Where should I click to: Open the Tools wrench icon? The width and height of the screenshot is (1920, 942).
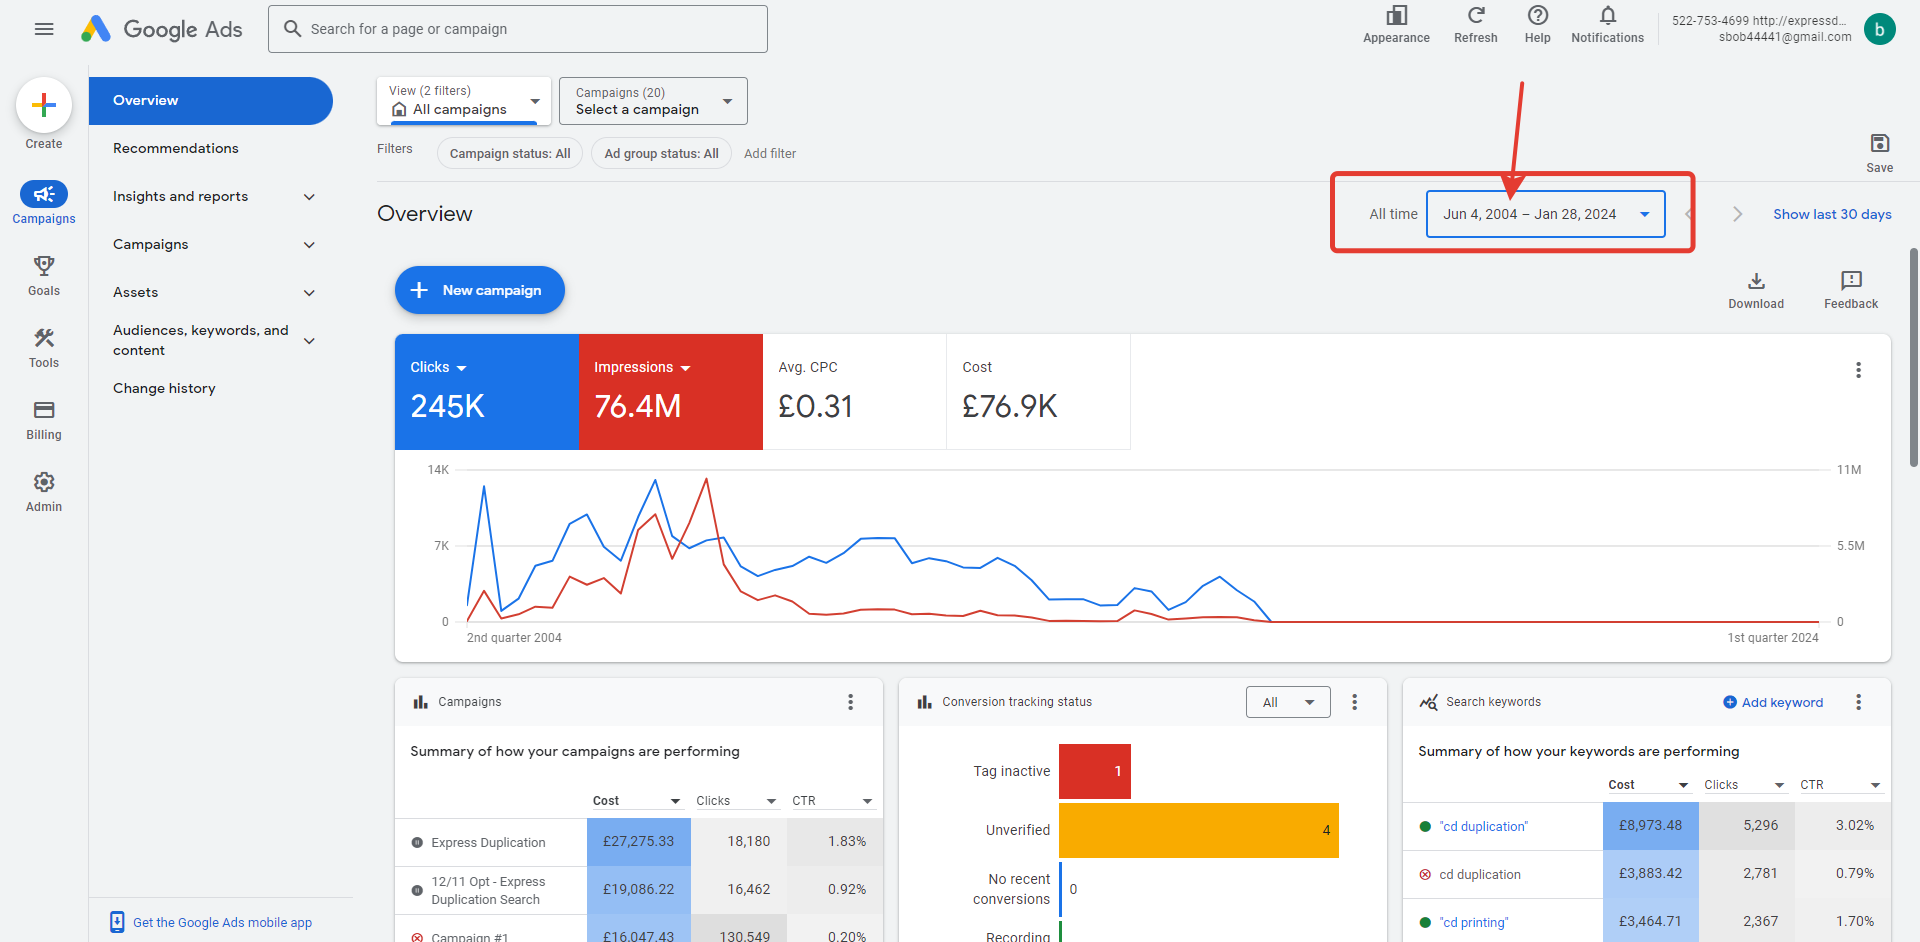coord(44,338)
